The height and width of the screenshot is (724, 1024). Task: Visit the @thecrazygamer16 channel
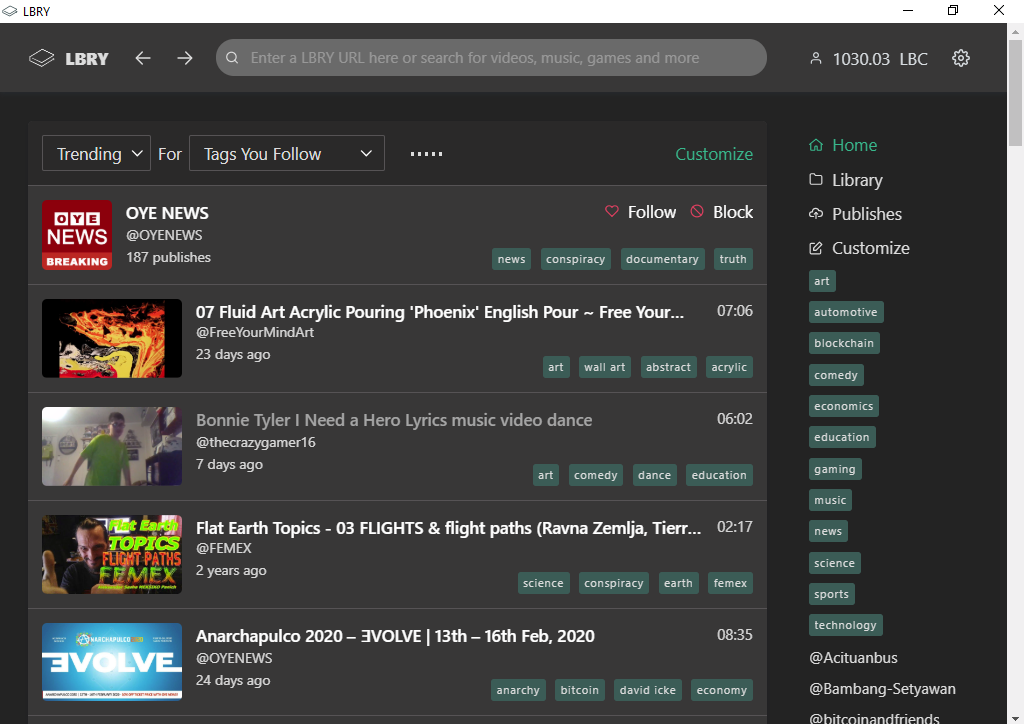[x=255, y=443]
